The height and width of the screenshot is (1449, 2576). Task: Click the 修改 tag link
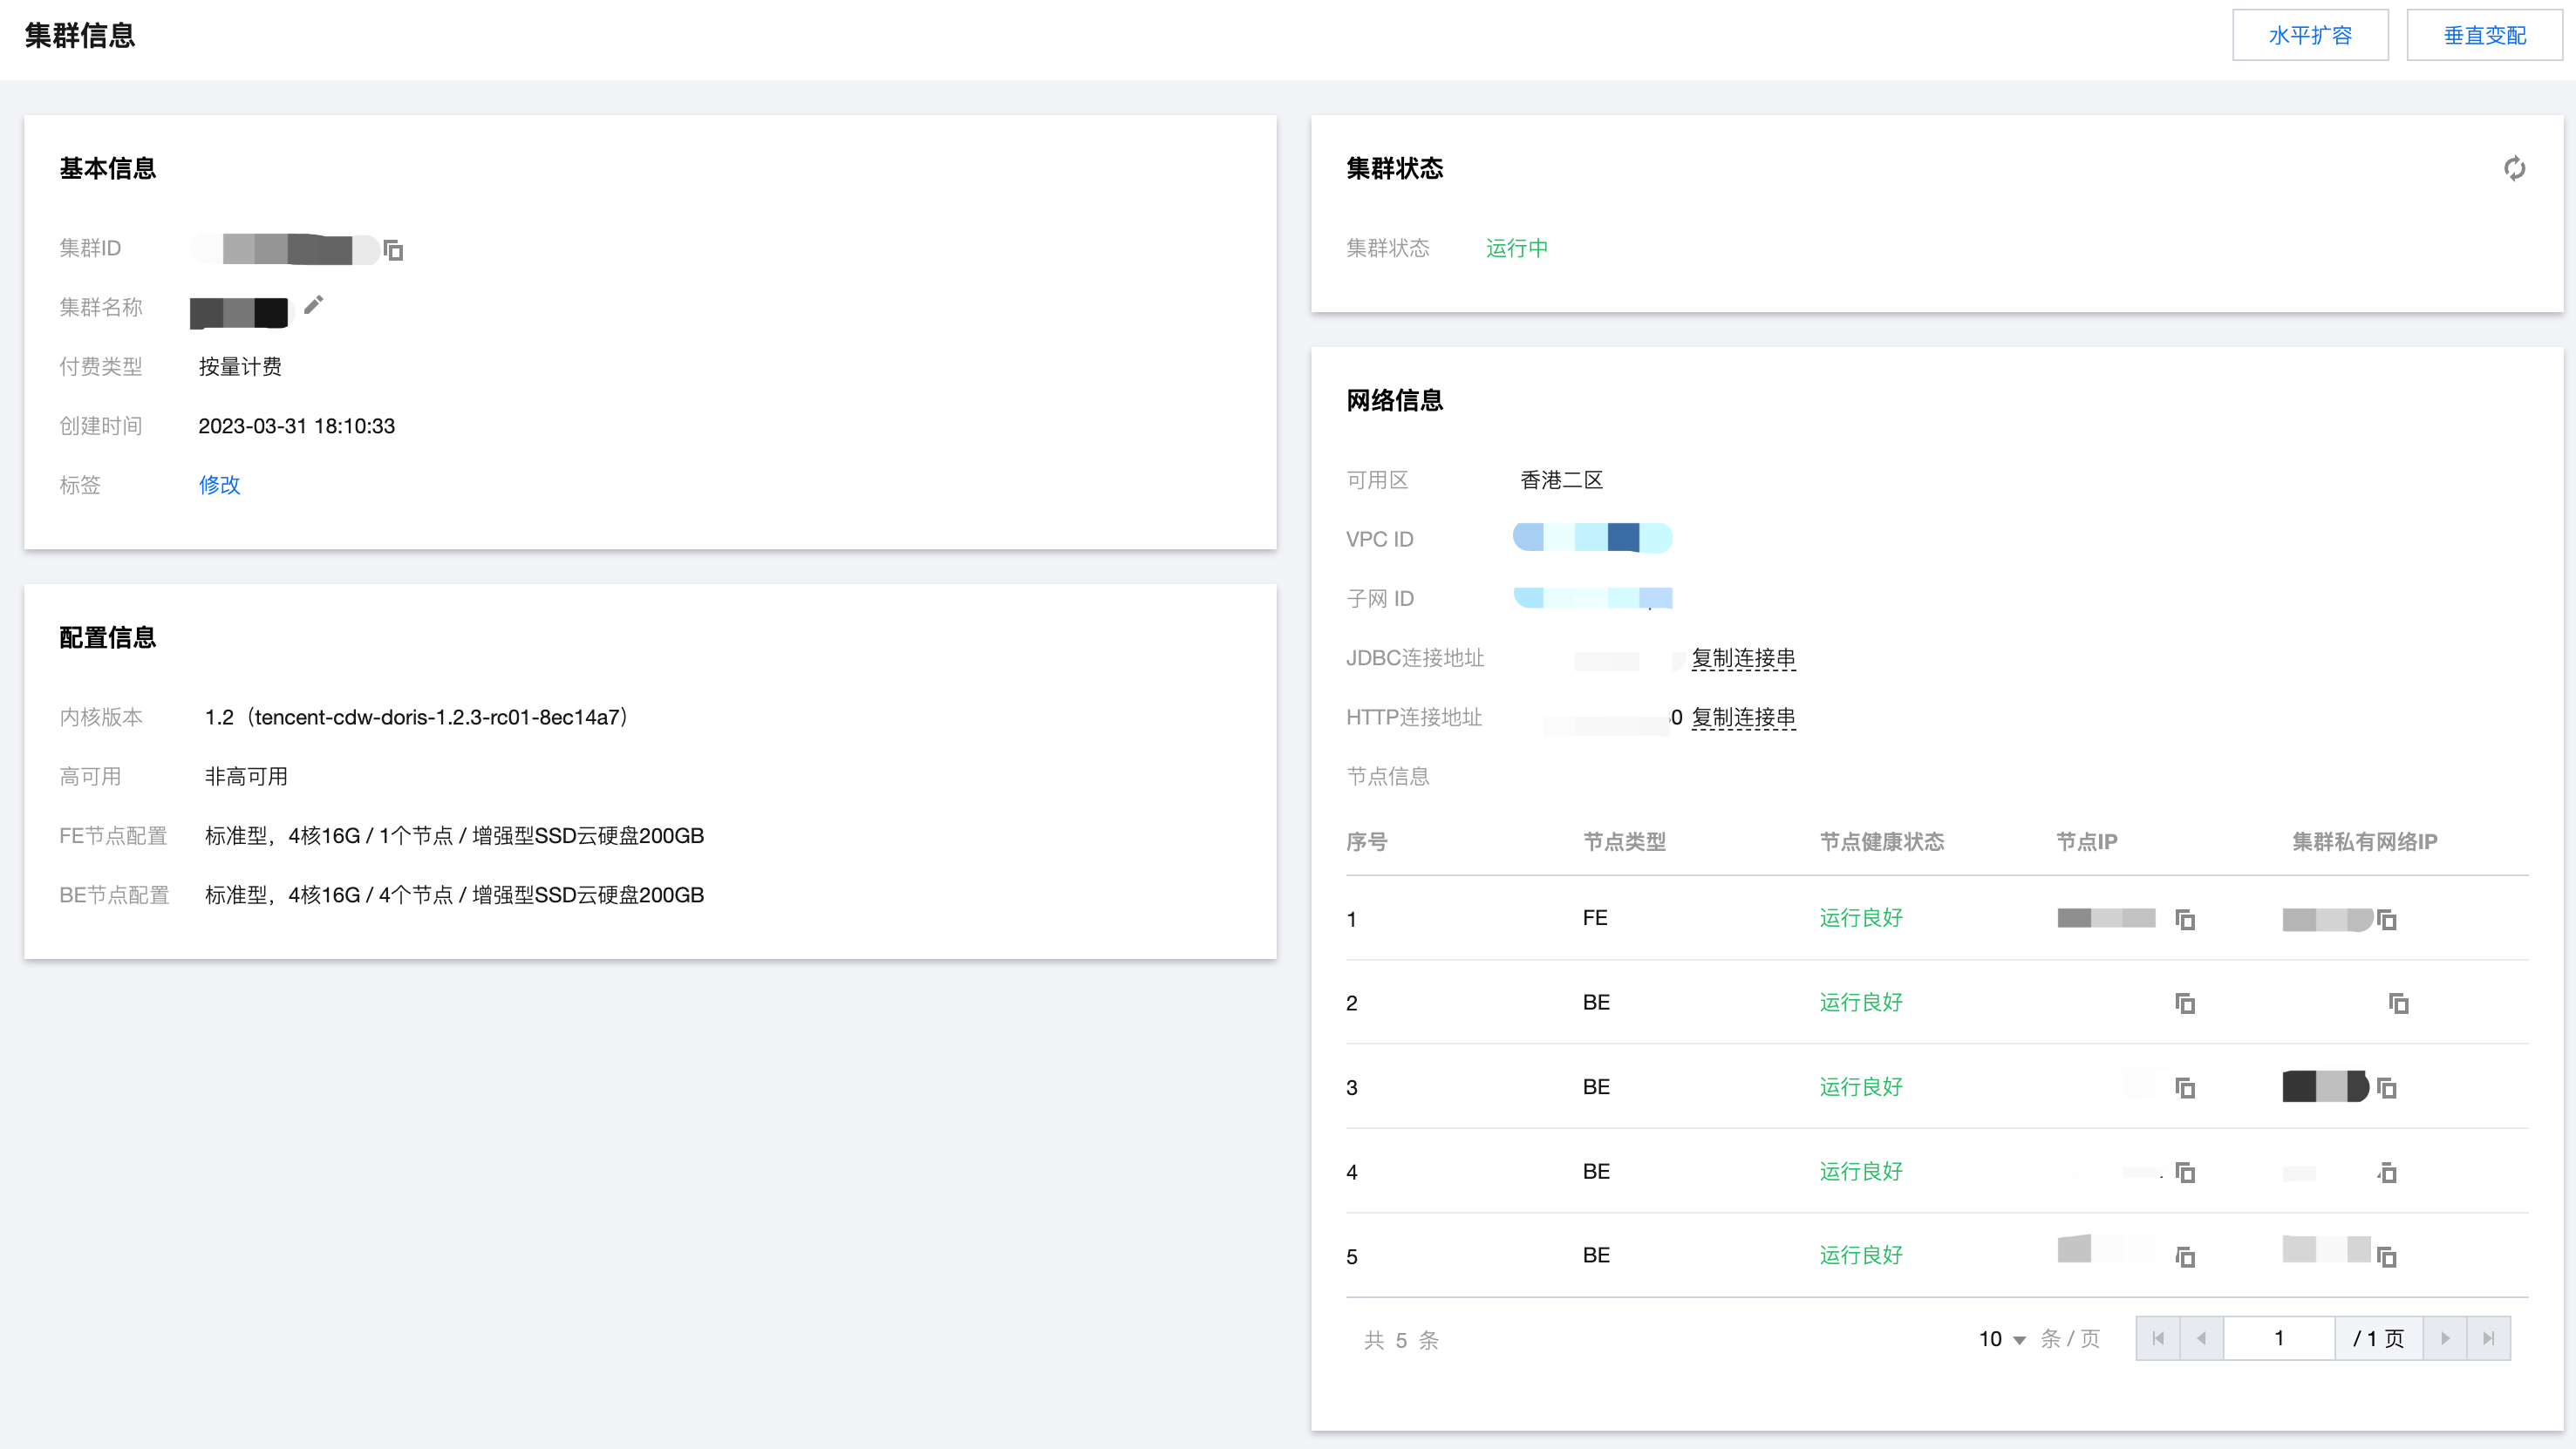(x=219, y=485)
